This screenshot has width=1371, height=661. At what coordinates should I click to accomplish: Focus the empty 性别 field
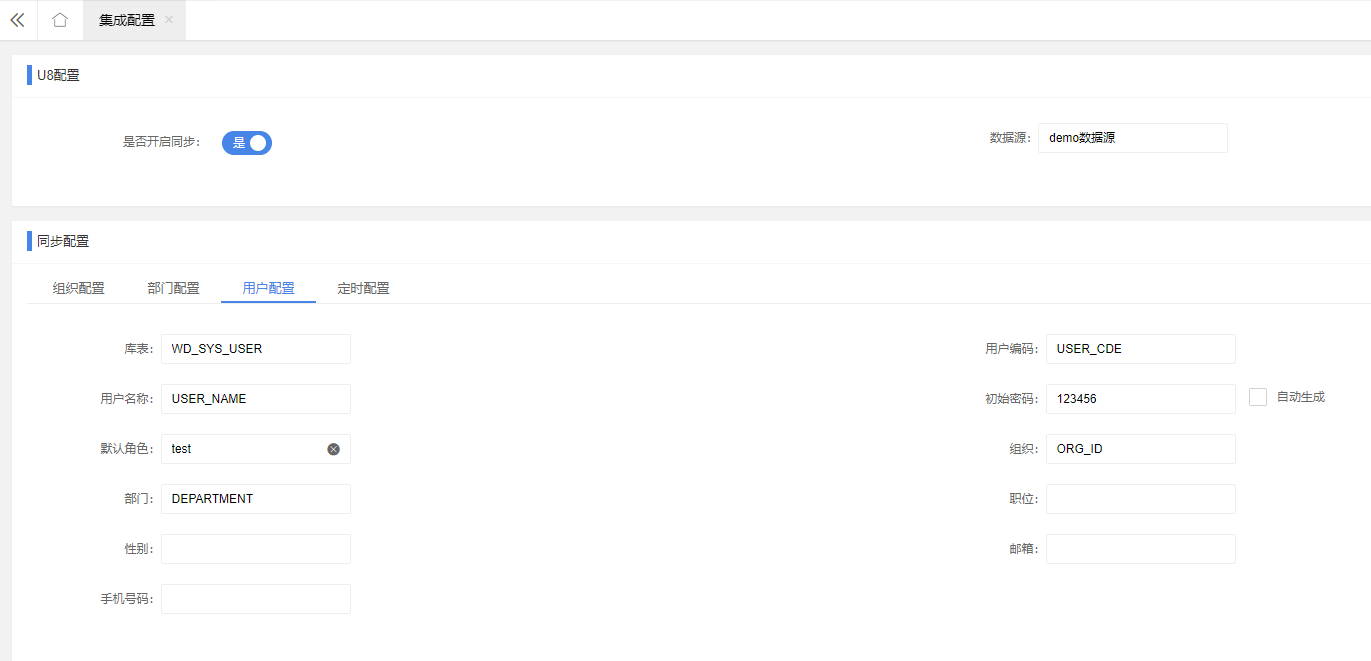click(255, 549)
